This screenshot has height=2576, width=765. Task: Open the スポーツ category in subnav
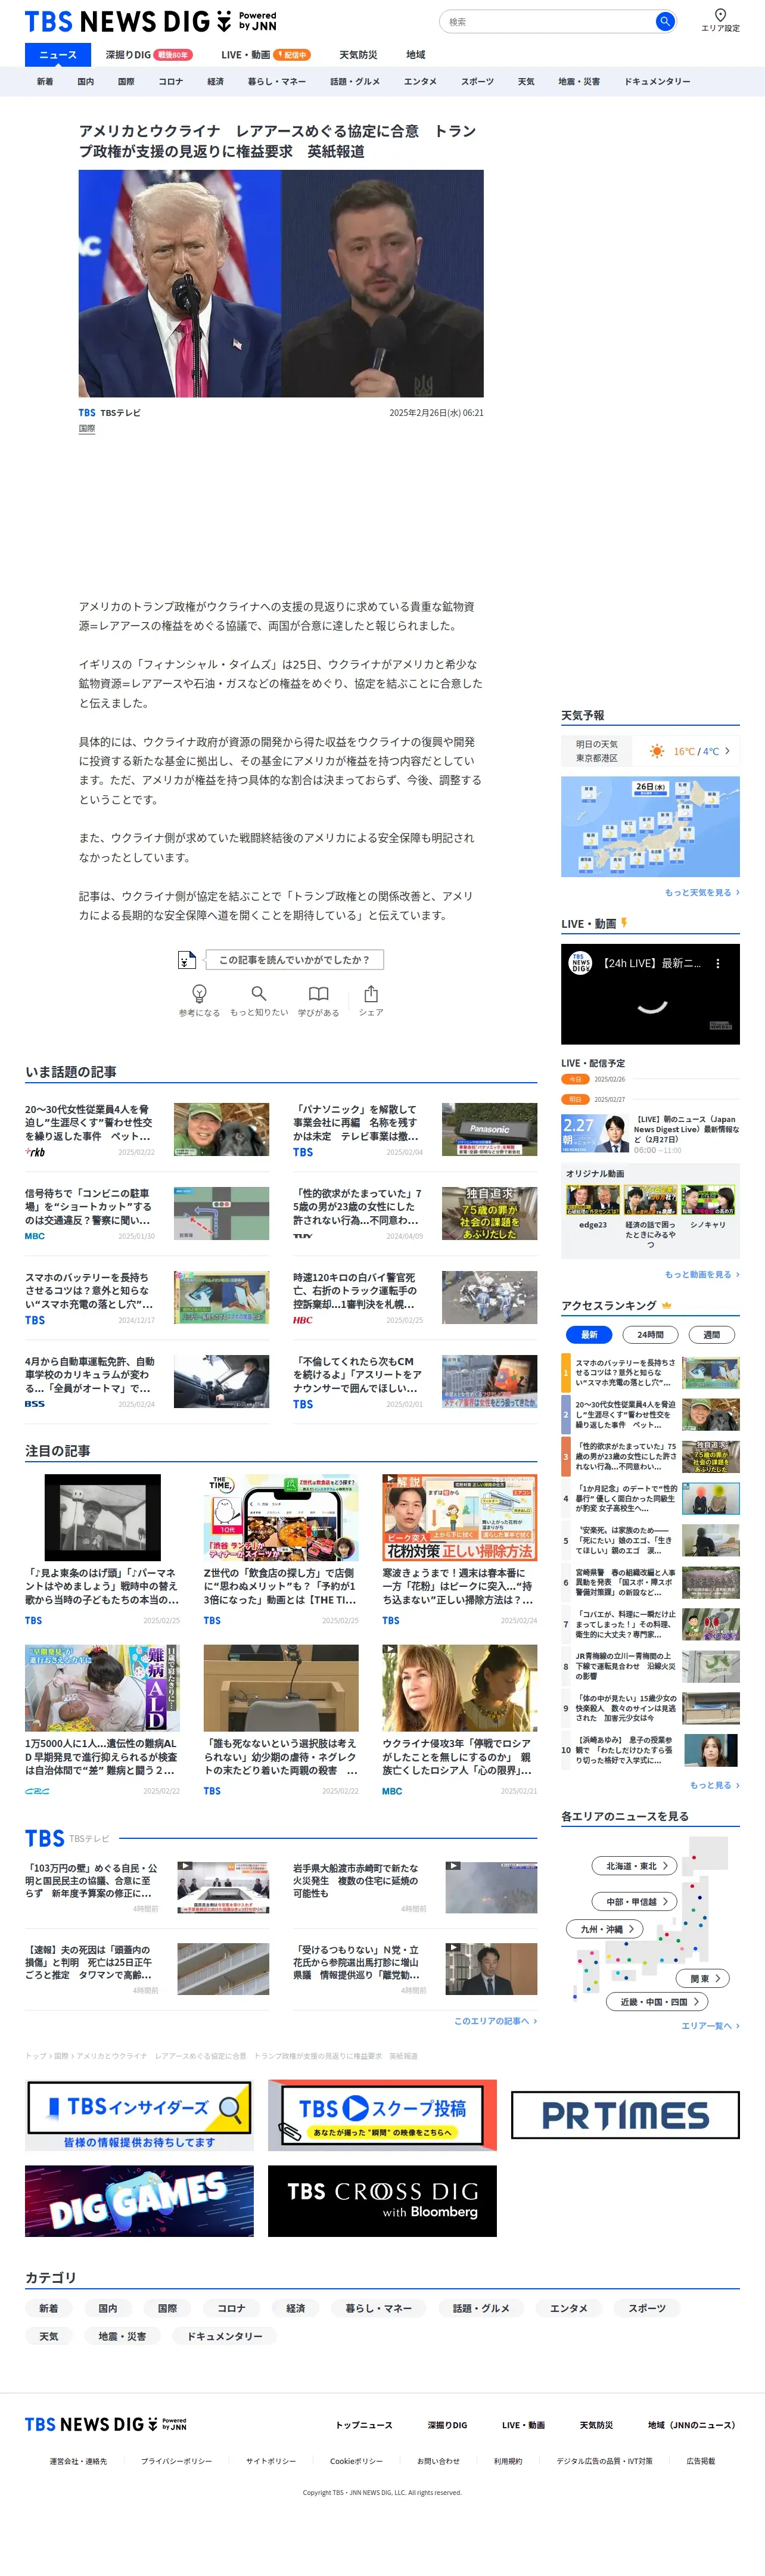pyautogui.click(x=477, y=82)
